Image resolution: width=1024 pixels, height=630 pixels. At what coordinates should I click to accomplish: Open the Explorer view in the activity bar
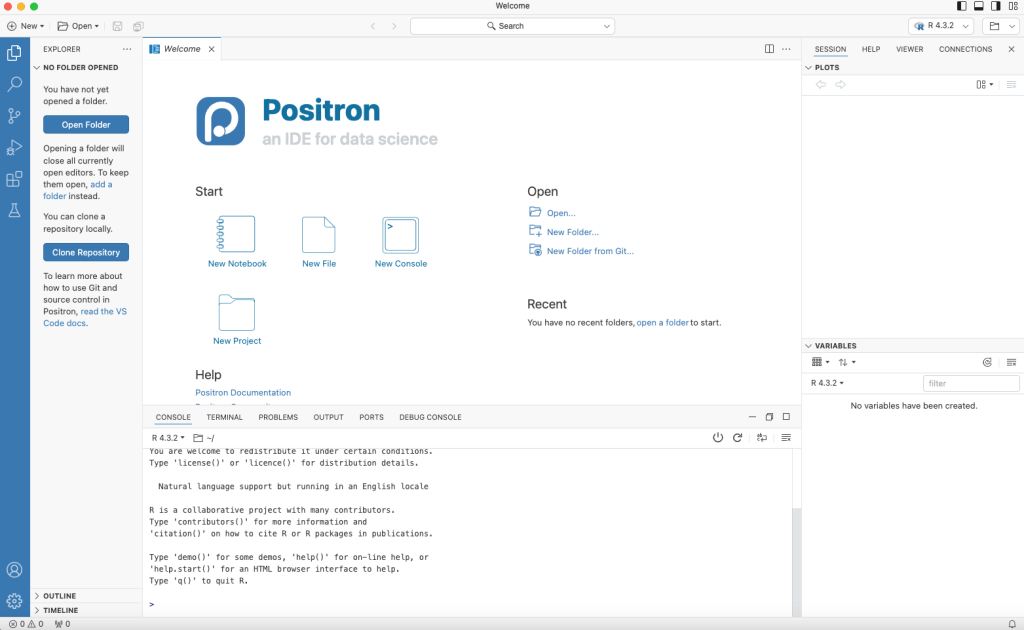pos(14,52)
